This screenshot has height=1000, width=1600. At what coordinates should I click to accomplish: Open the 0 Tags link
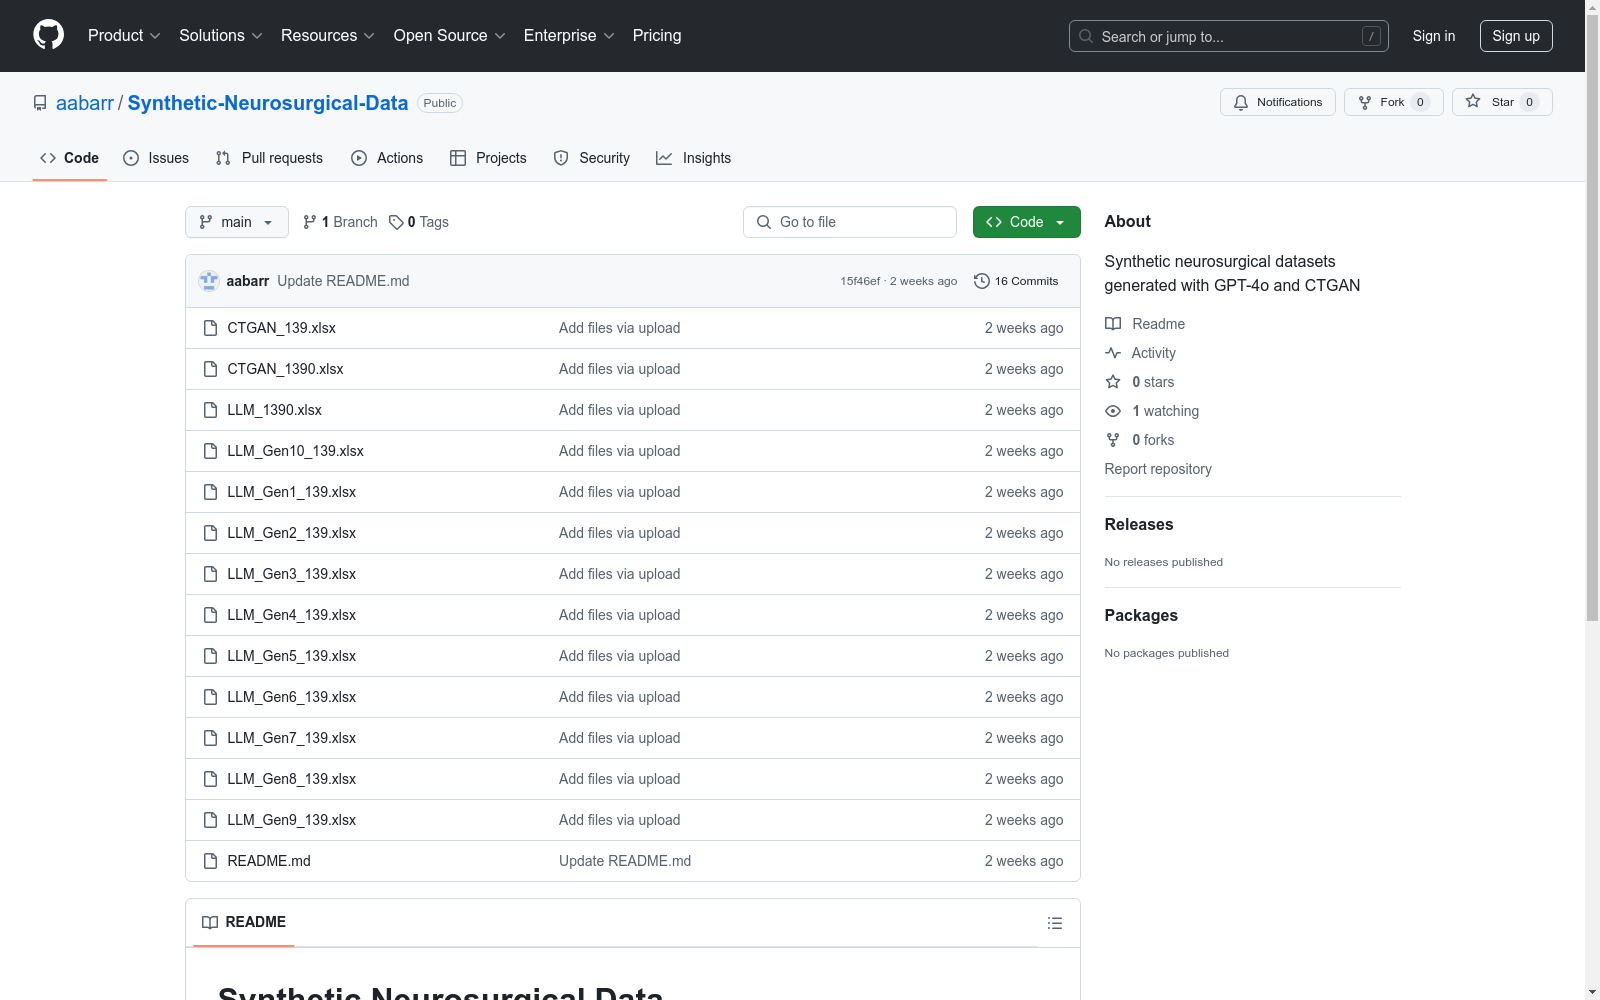[419, 222]
